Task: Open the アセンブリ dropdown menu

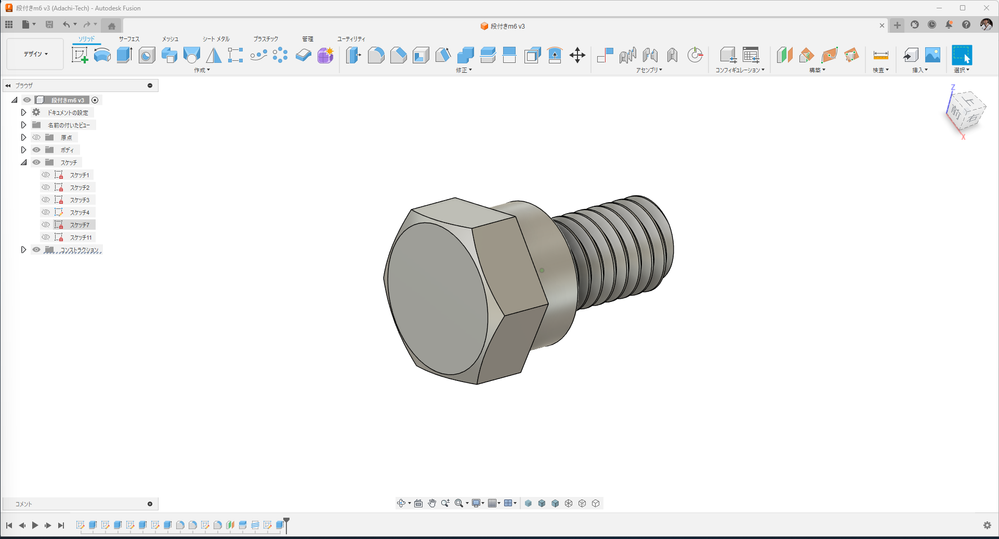Action: click(649, 70)
